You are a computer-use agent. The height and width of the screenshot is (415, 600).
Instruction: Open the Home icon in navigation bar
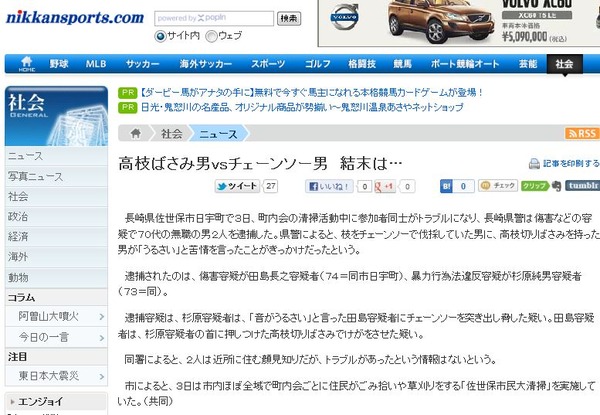pyautogui.click(x=27, y=63)
